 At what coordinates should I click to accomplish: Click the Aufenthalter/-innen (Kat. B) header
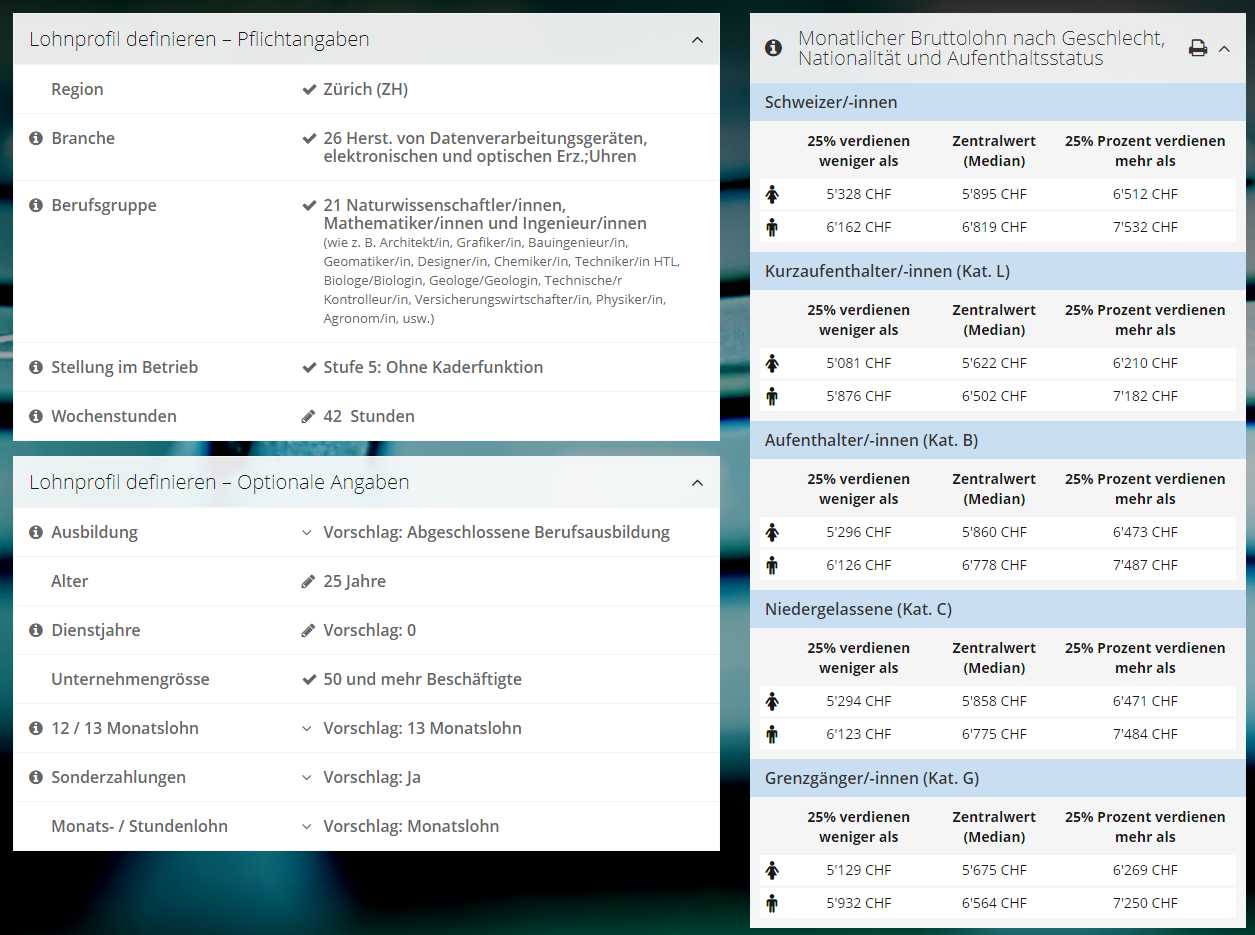point(998,440)
